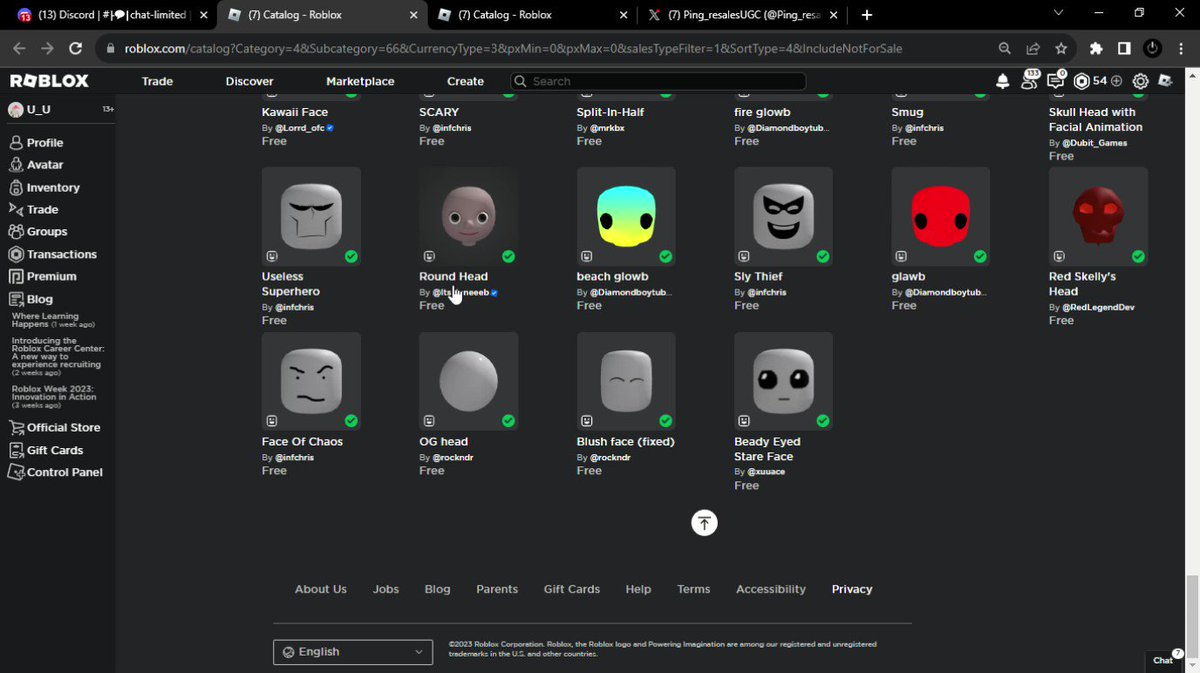Open the Accessibility footer link
This screenshot has width=1200, height=673.
click(771, 589)
